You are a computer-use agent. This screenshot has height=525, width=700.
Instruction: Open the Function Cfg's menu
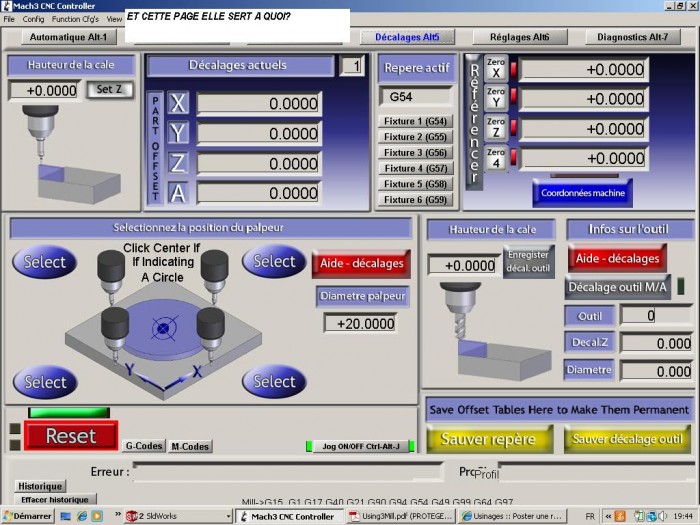click(75, 19)
